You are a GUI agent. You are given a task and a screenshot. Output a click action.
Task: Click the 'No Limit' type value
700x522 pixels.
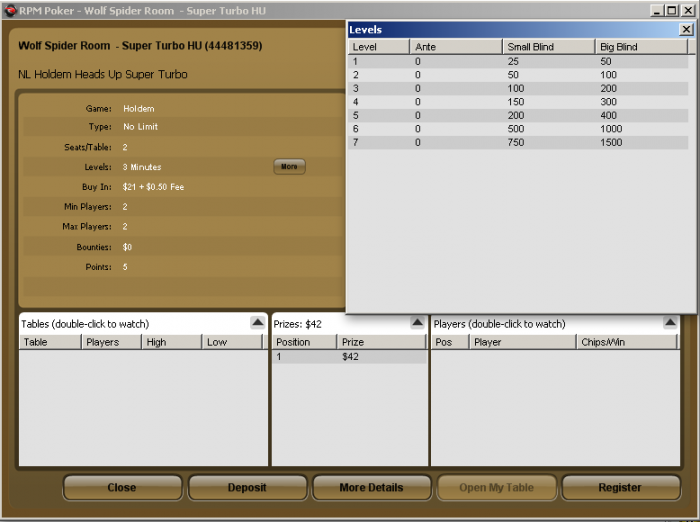140,127
